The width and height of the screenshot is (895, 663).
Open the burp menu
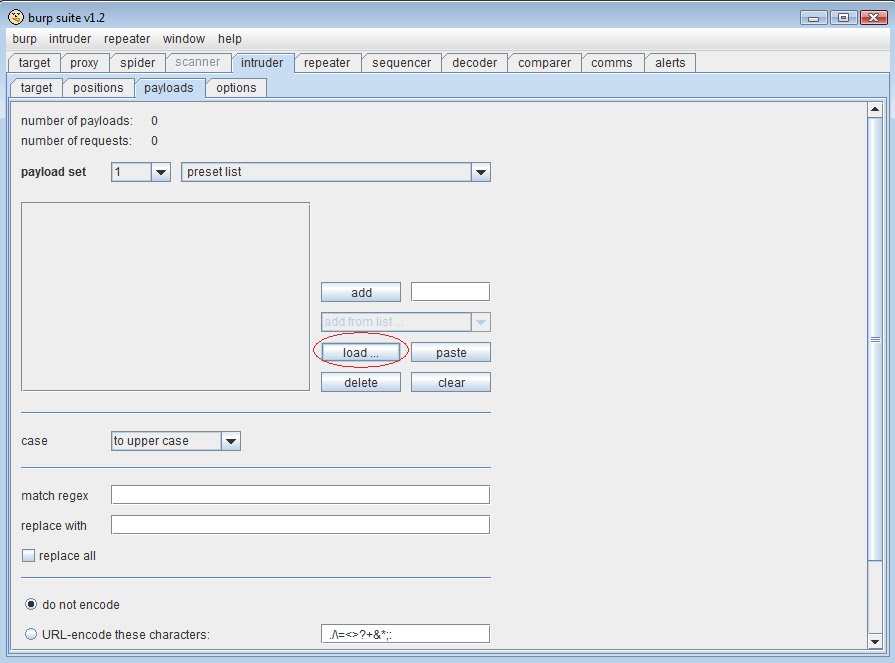25,39
